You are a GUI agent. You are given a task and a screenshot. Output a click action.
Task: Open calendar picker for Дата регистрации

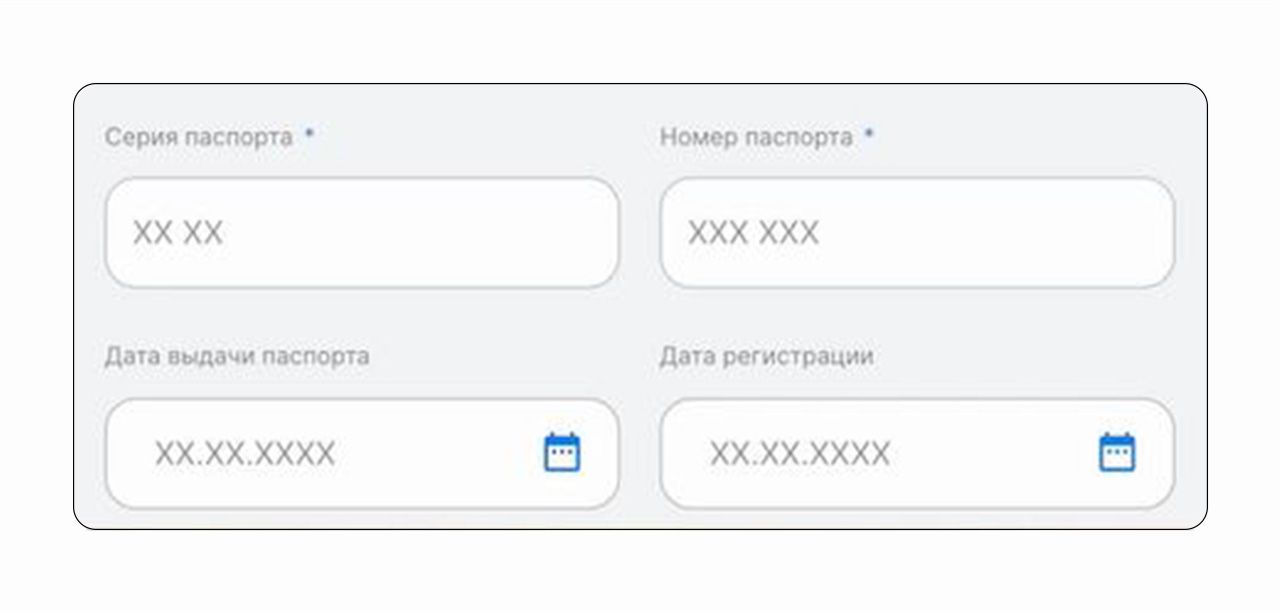tap(1117, 453)
